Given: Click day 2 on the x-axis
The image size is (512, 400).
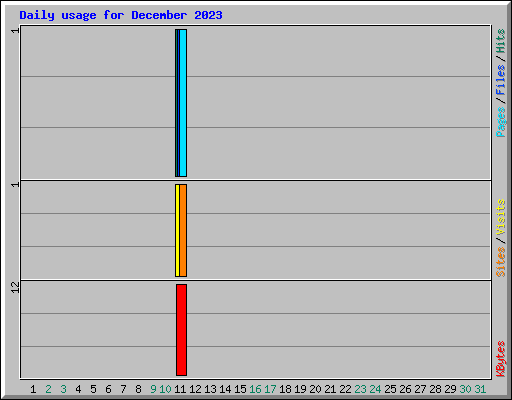Looking at the screenshot, I should [x=48, y=389].
